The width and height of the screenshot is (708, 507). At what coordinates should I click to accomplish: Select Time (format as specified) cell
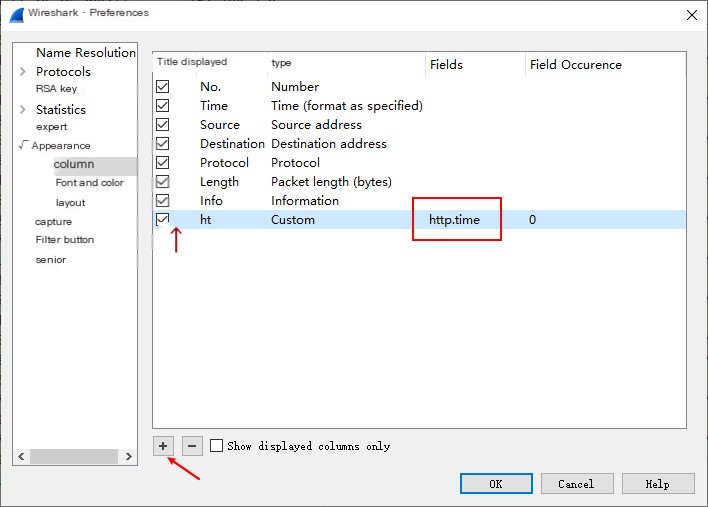347,106
